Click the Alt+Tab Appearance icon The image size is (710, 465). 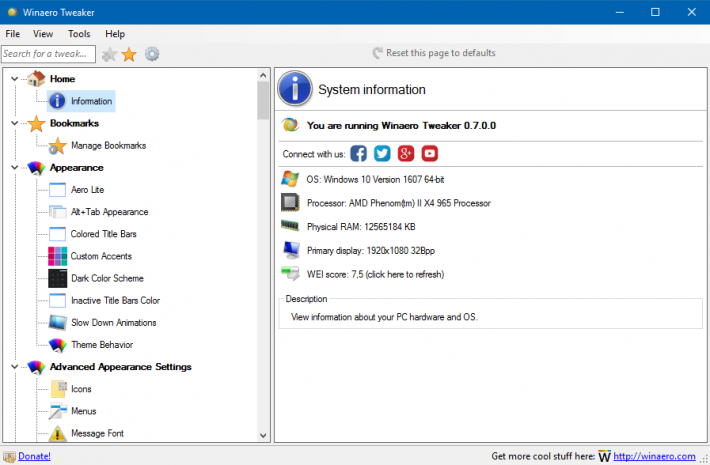click(58, 212)
